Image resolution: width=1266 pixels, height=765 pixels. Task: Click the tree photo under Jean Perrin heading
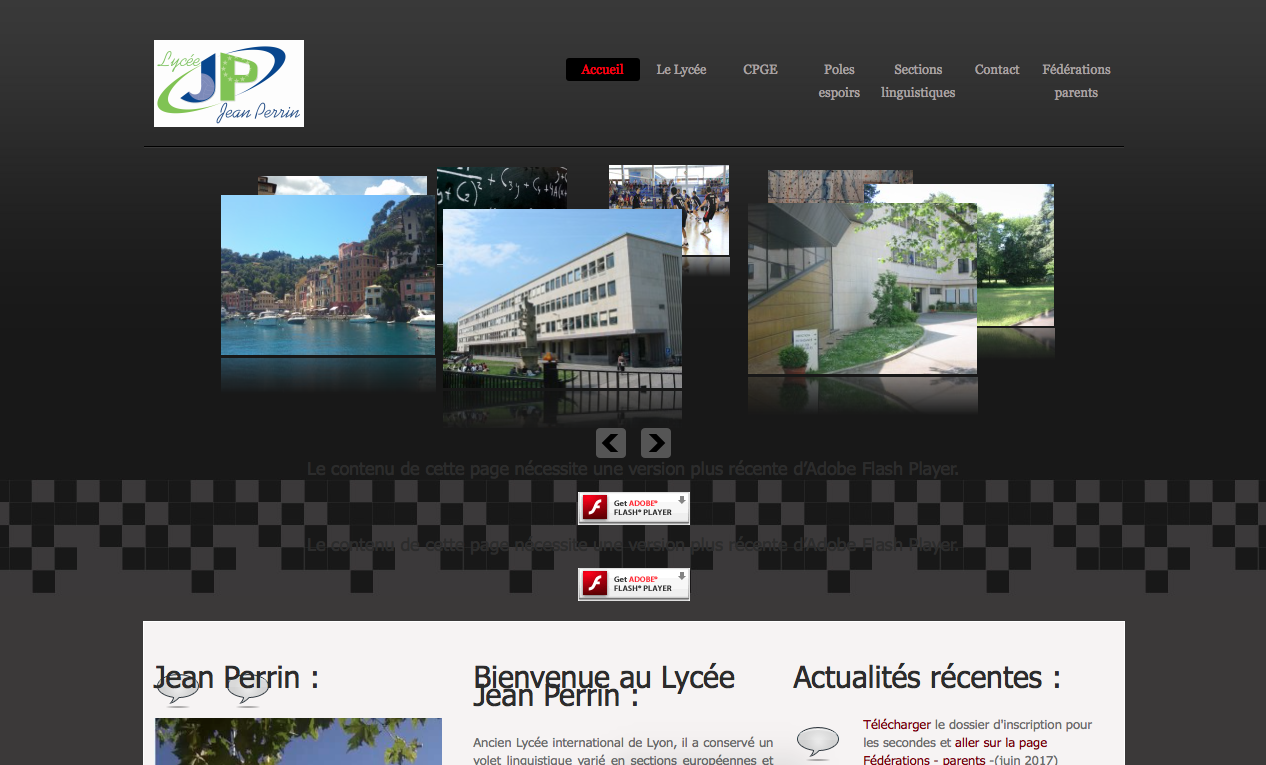(298, 741)
